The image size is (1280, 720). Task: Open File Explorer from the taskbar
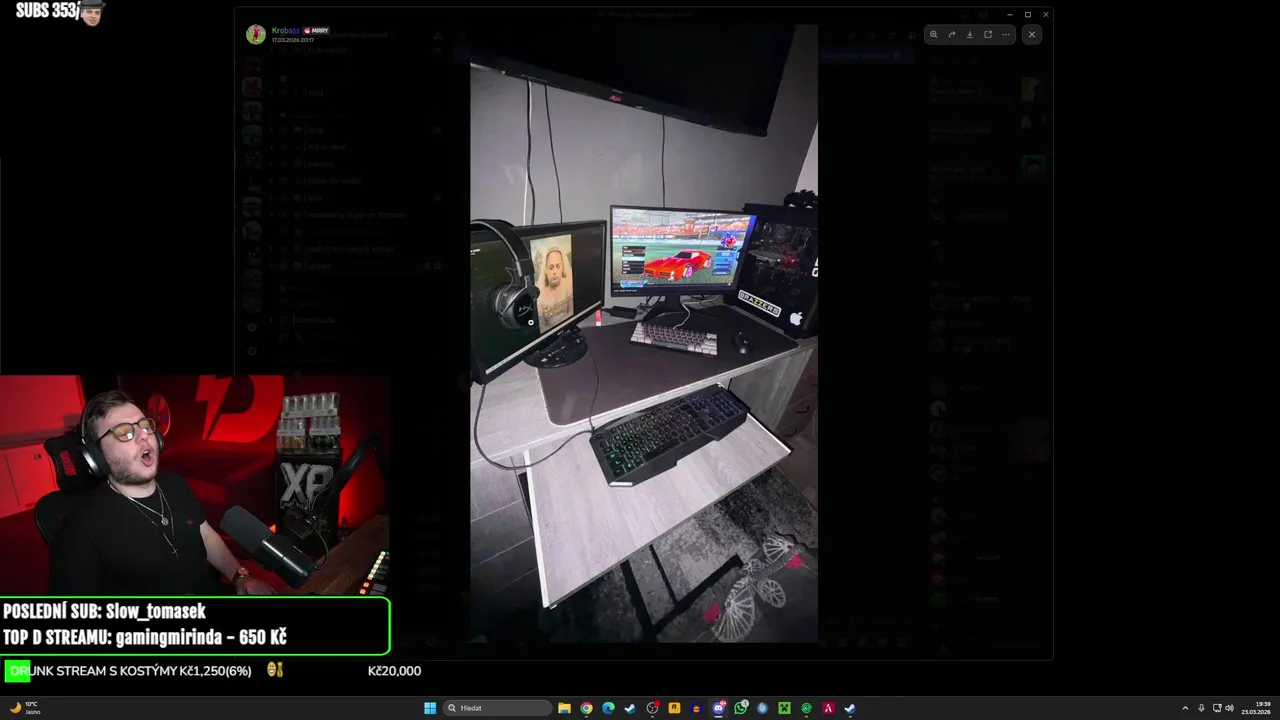(x=564, y=708)
